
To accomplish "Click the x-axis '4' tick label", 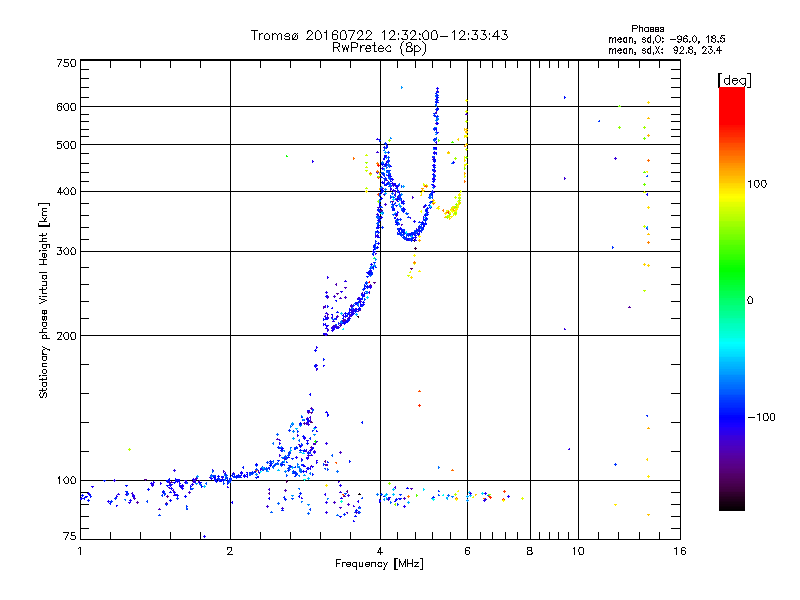I will pyautogui.click(x=380, y=551).
